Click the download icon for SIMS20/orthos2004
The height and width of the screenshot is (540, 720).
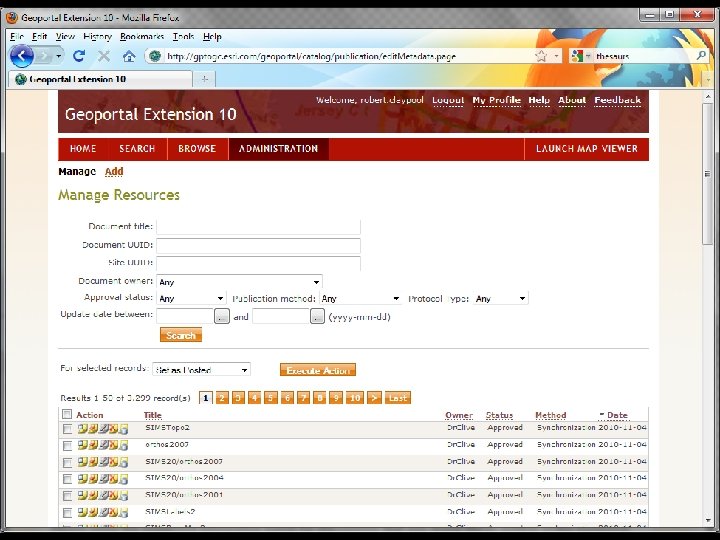point(92,479)
